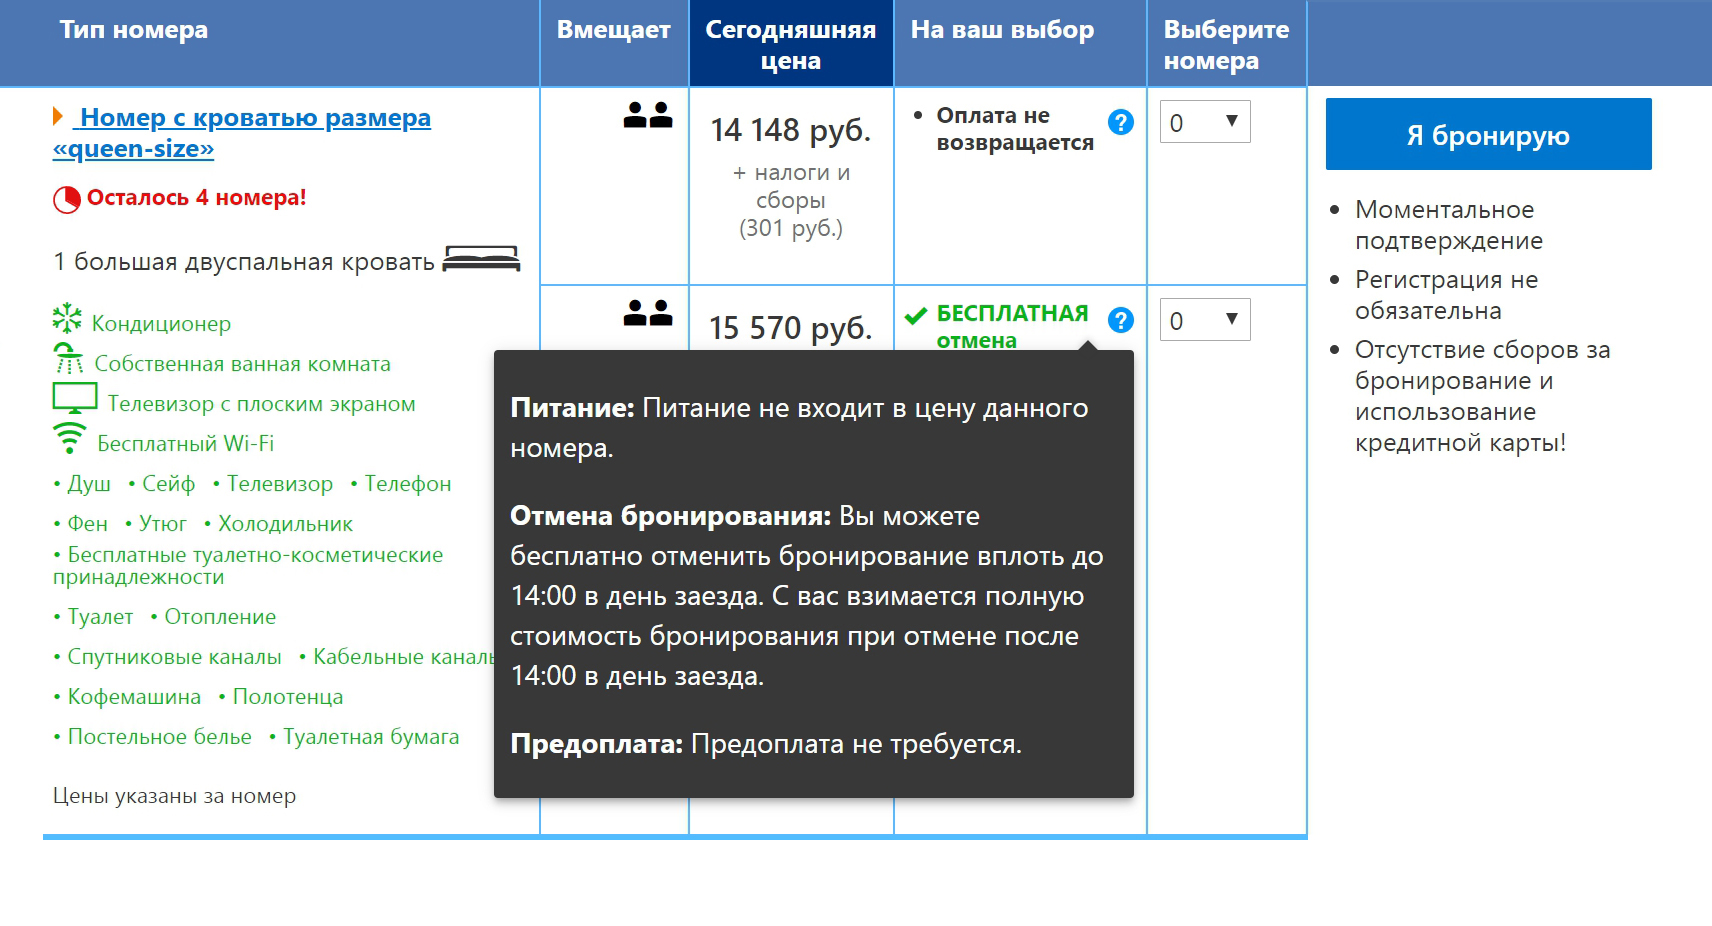The height and width of the screenshot is (926, 1712).
Task: Click 'Собственная ванная комната' amenity label
Action: [x=242, y=364]
